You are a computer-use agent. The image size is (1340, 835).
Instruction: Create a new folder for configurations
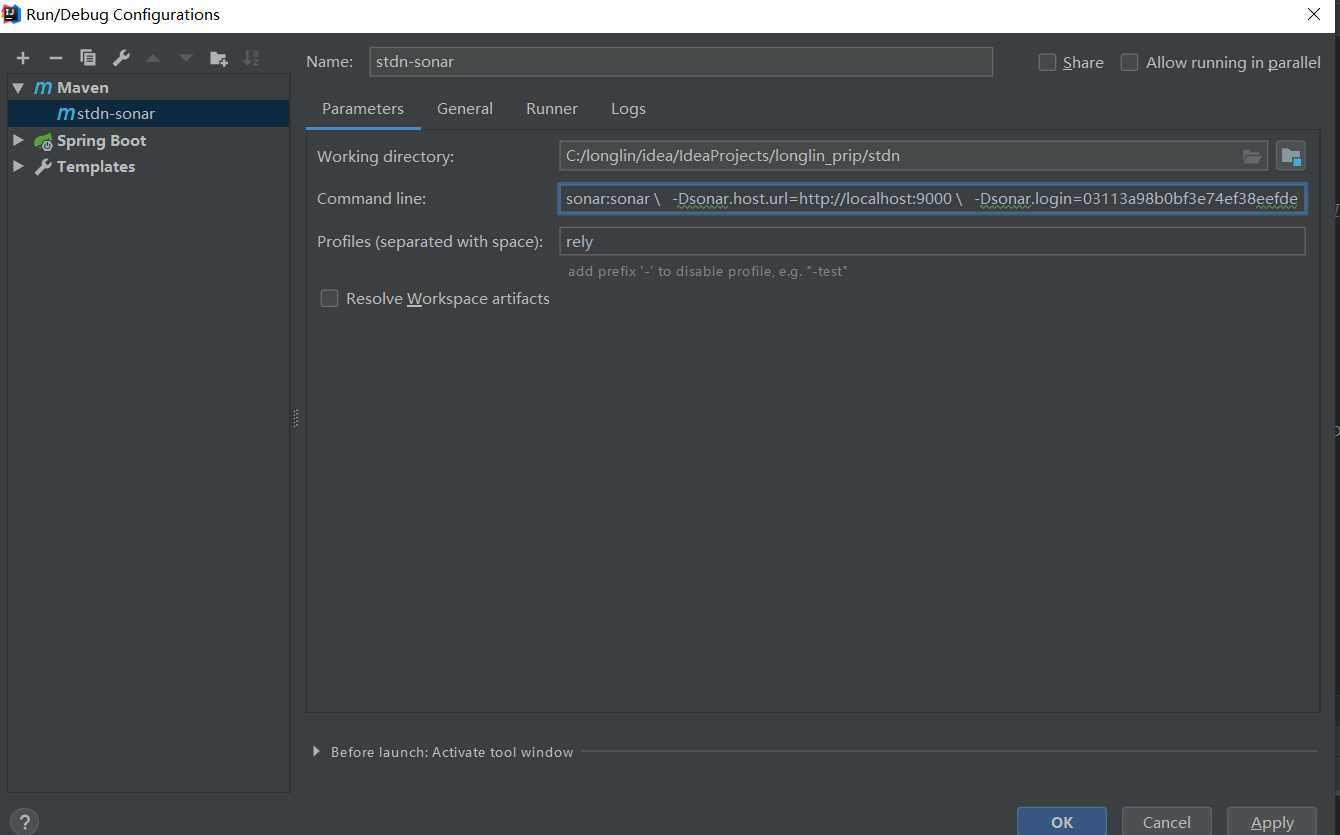pyautogui.click(x=219, y=58)
